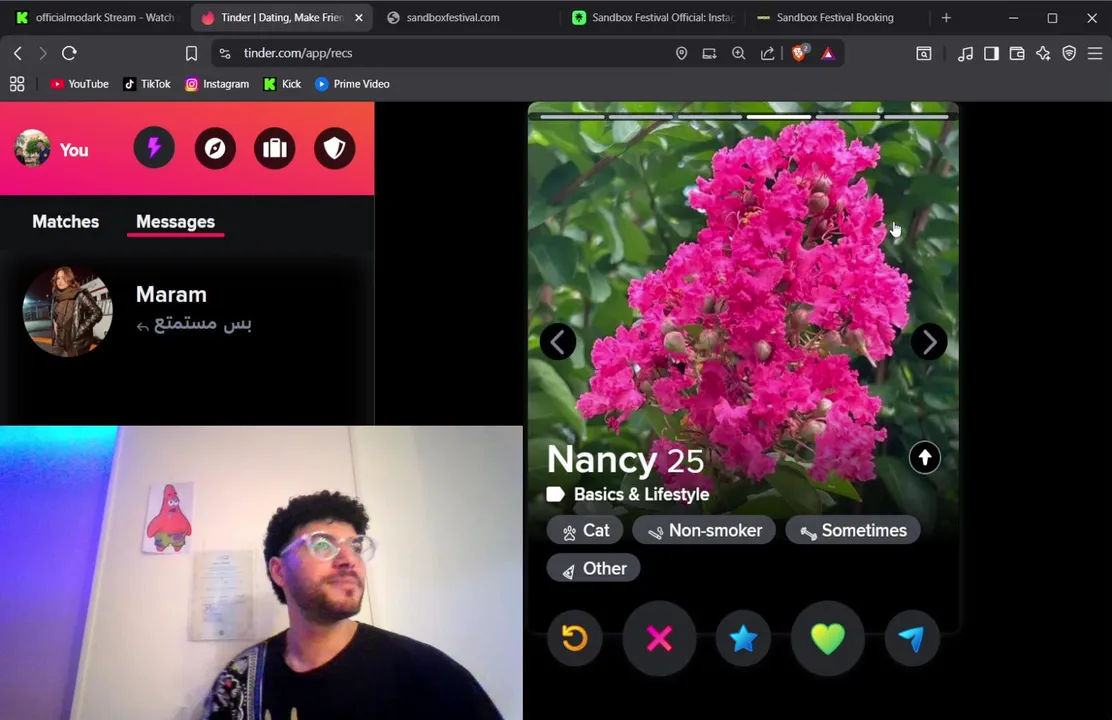This screenshot has width=1112, height=720.
Task: Open the Explore compass icon
Action: 215,148
